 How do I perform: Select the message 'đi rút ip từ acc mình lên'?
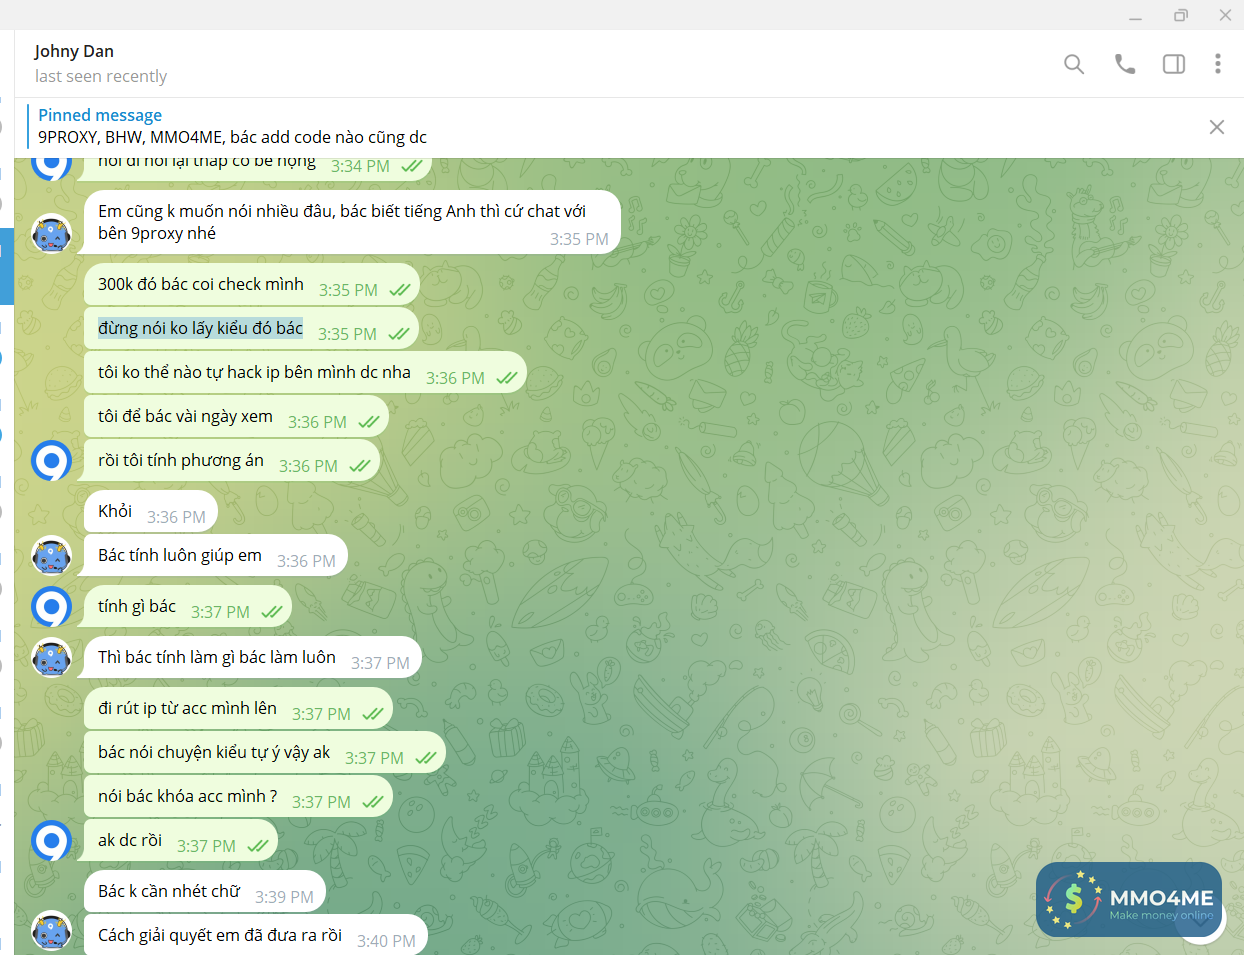[x=238, y=709]
